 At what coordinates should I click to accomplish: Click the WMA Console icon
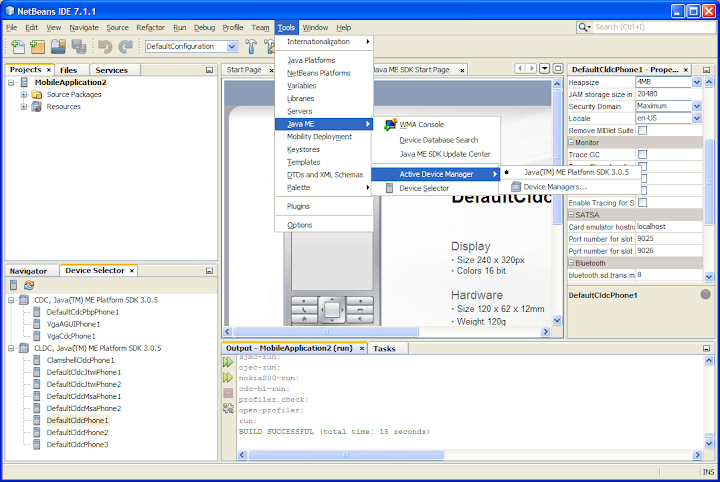(x=390, y=124)
